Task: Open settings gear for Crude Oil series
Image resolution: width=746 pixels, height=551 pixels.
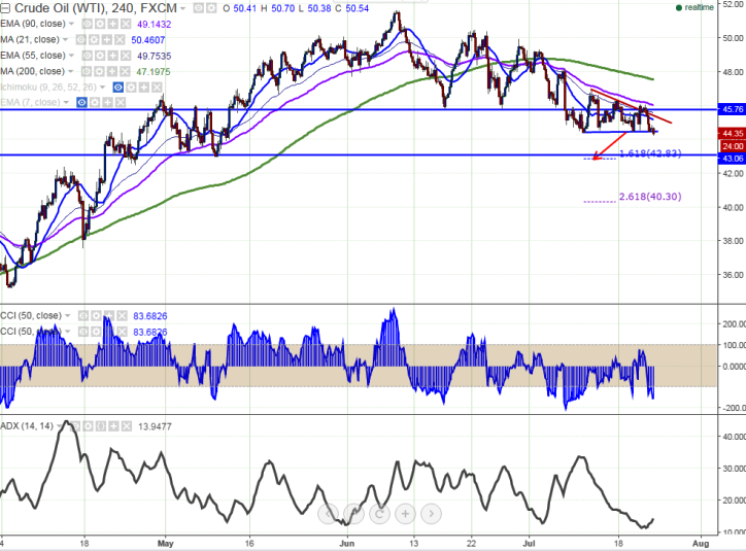Action: (x=211, y=8)
